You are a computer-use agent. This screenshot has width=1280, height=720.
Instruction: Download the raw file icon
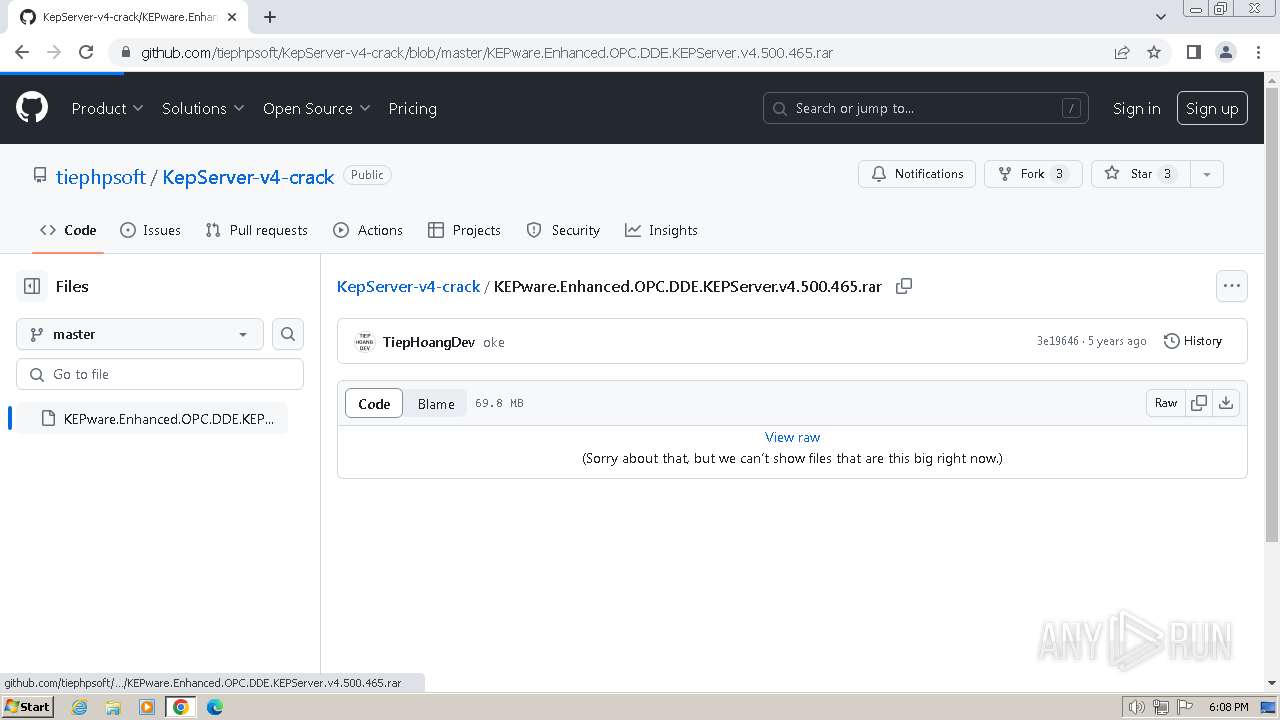[1226, 403]
